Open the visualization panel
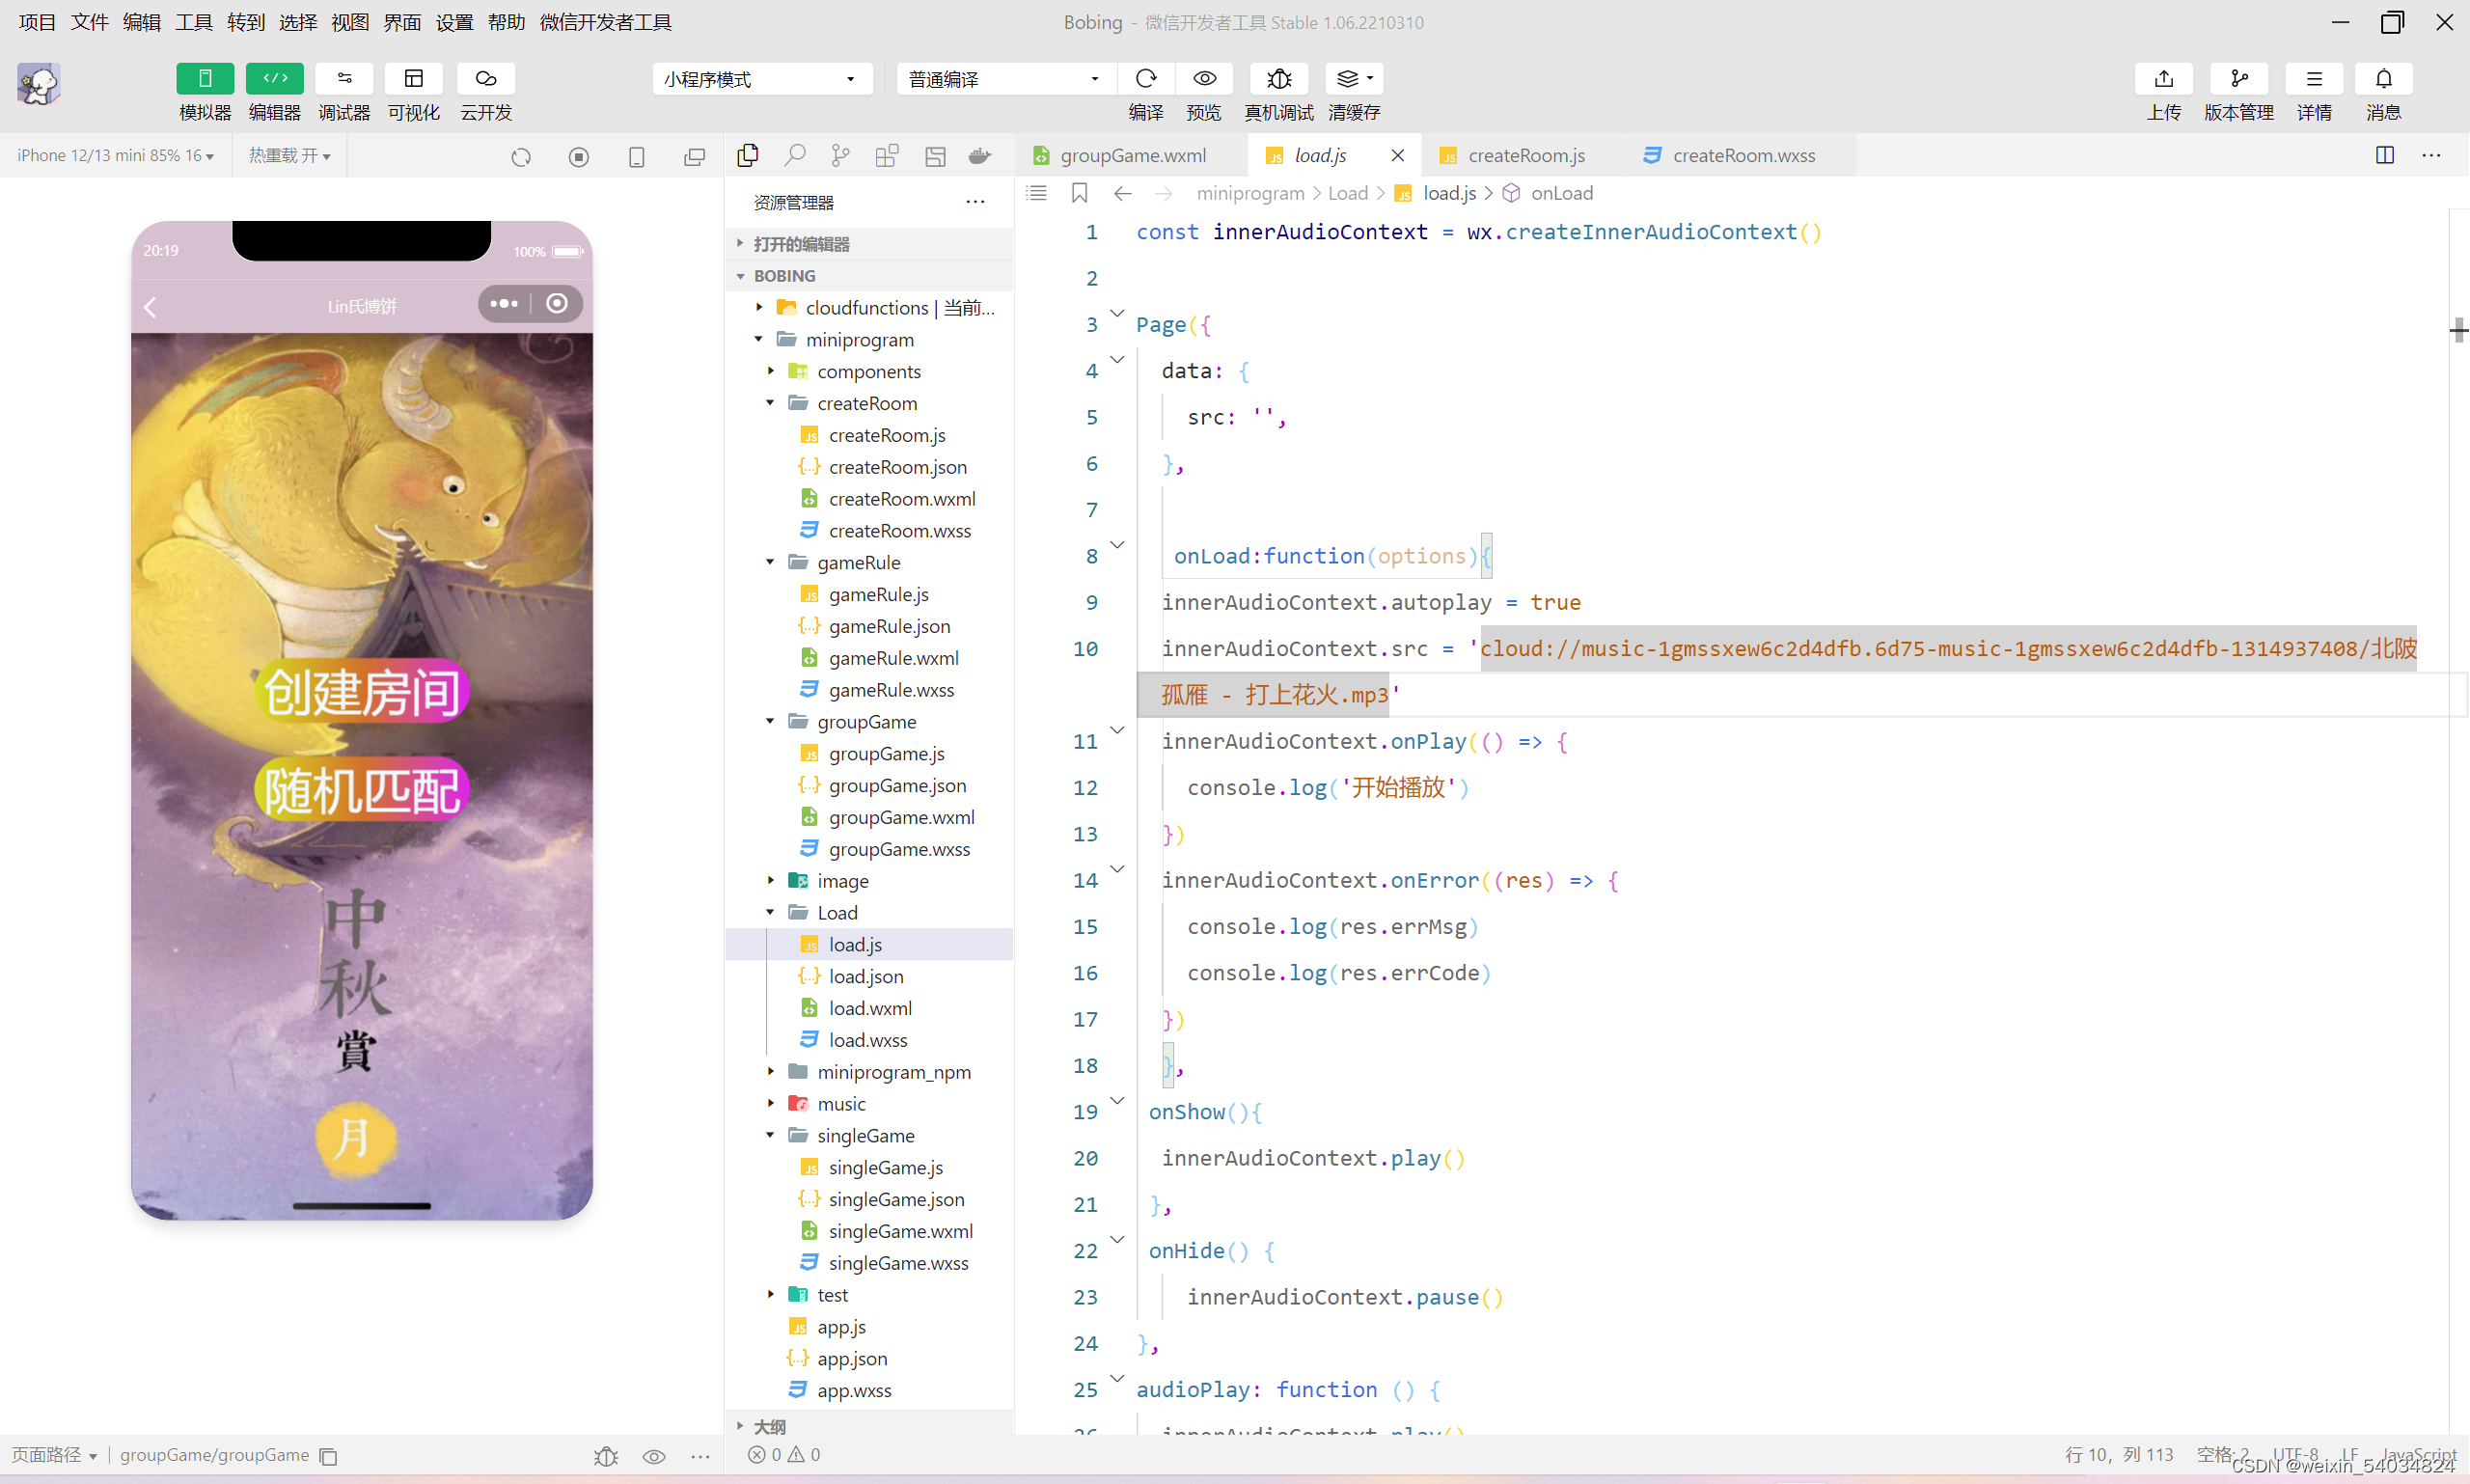Viewport: 2470px width, 1484px height. tap(414, 78)
